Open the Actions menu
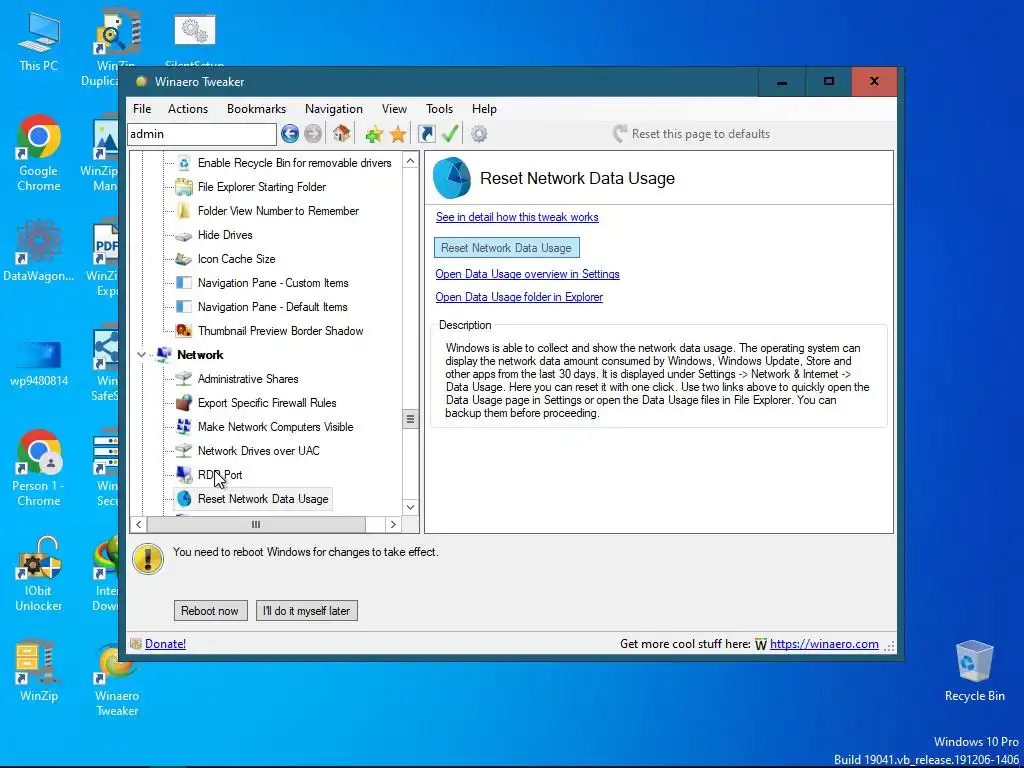The image size is (1024, 768). coord(188,109)
